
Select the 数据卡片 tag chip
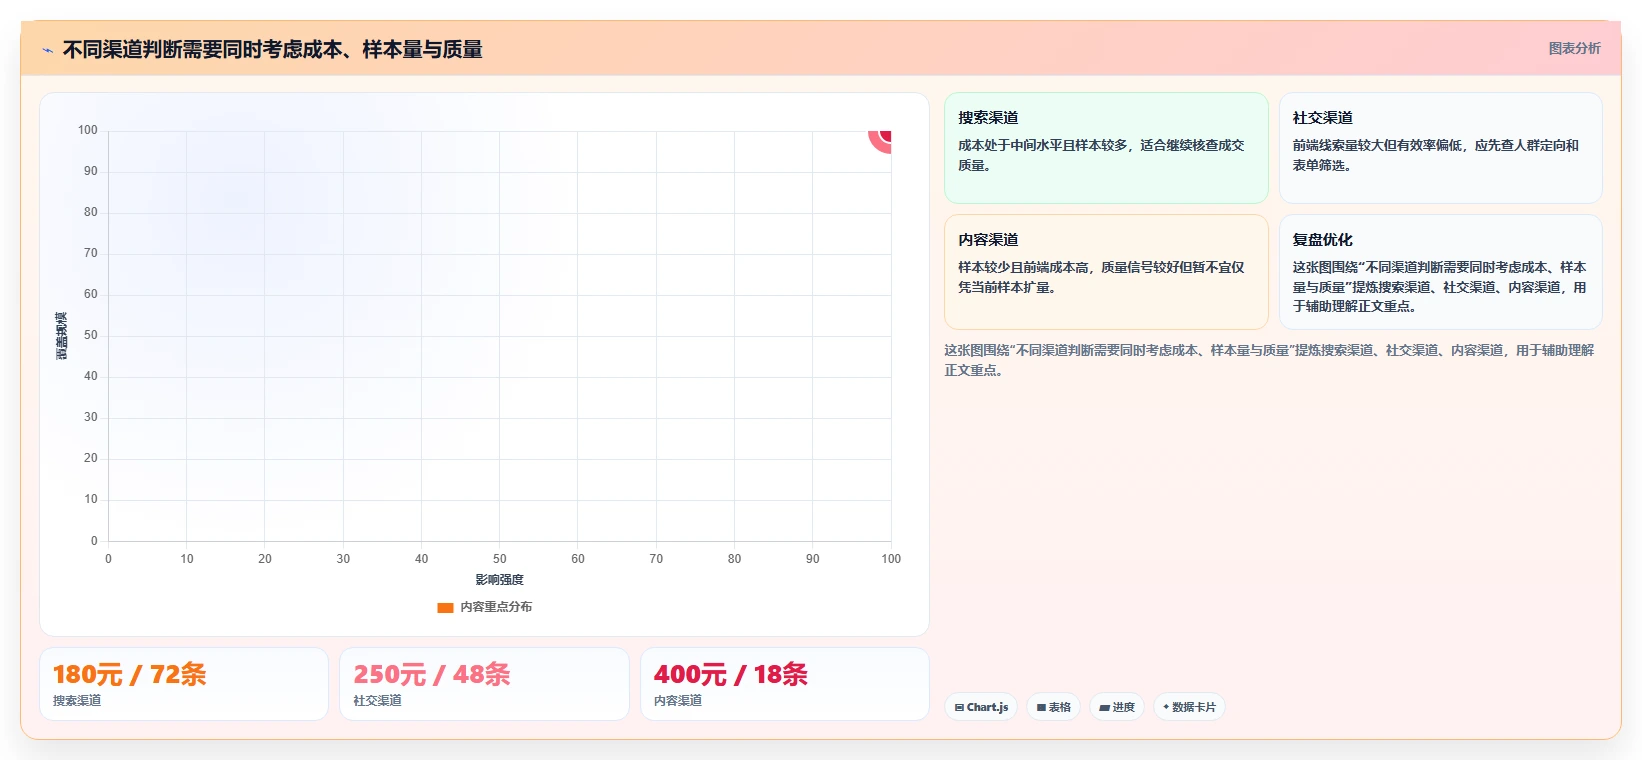click(x=1189, y=707)
